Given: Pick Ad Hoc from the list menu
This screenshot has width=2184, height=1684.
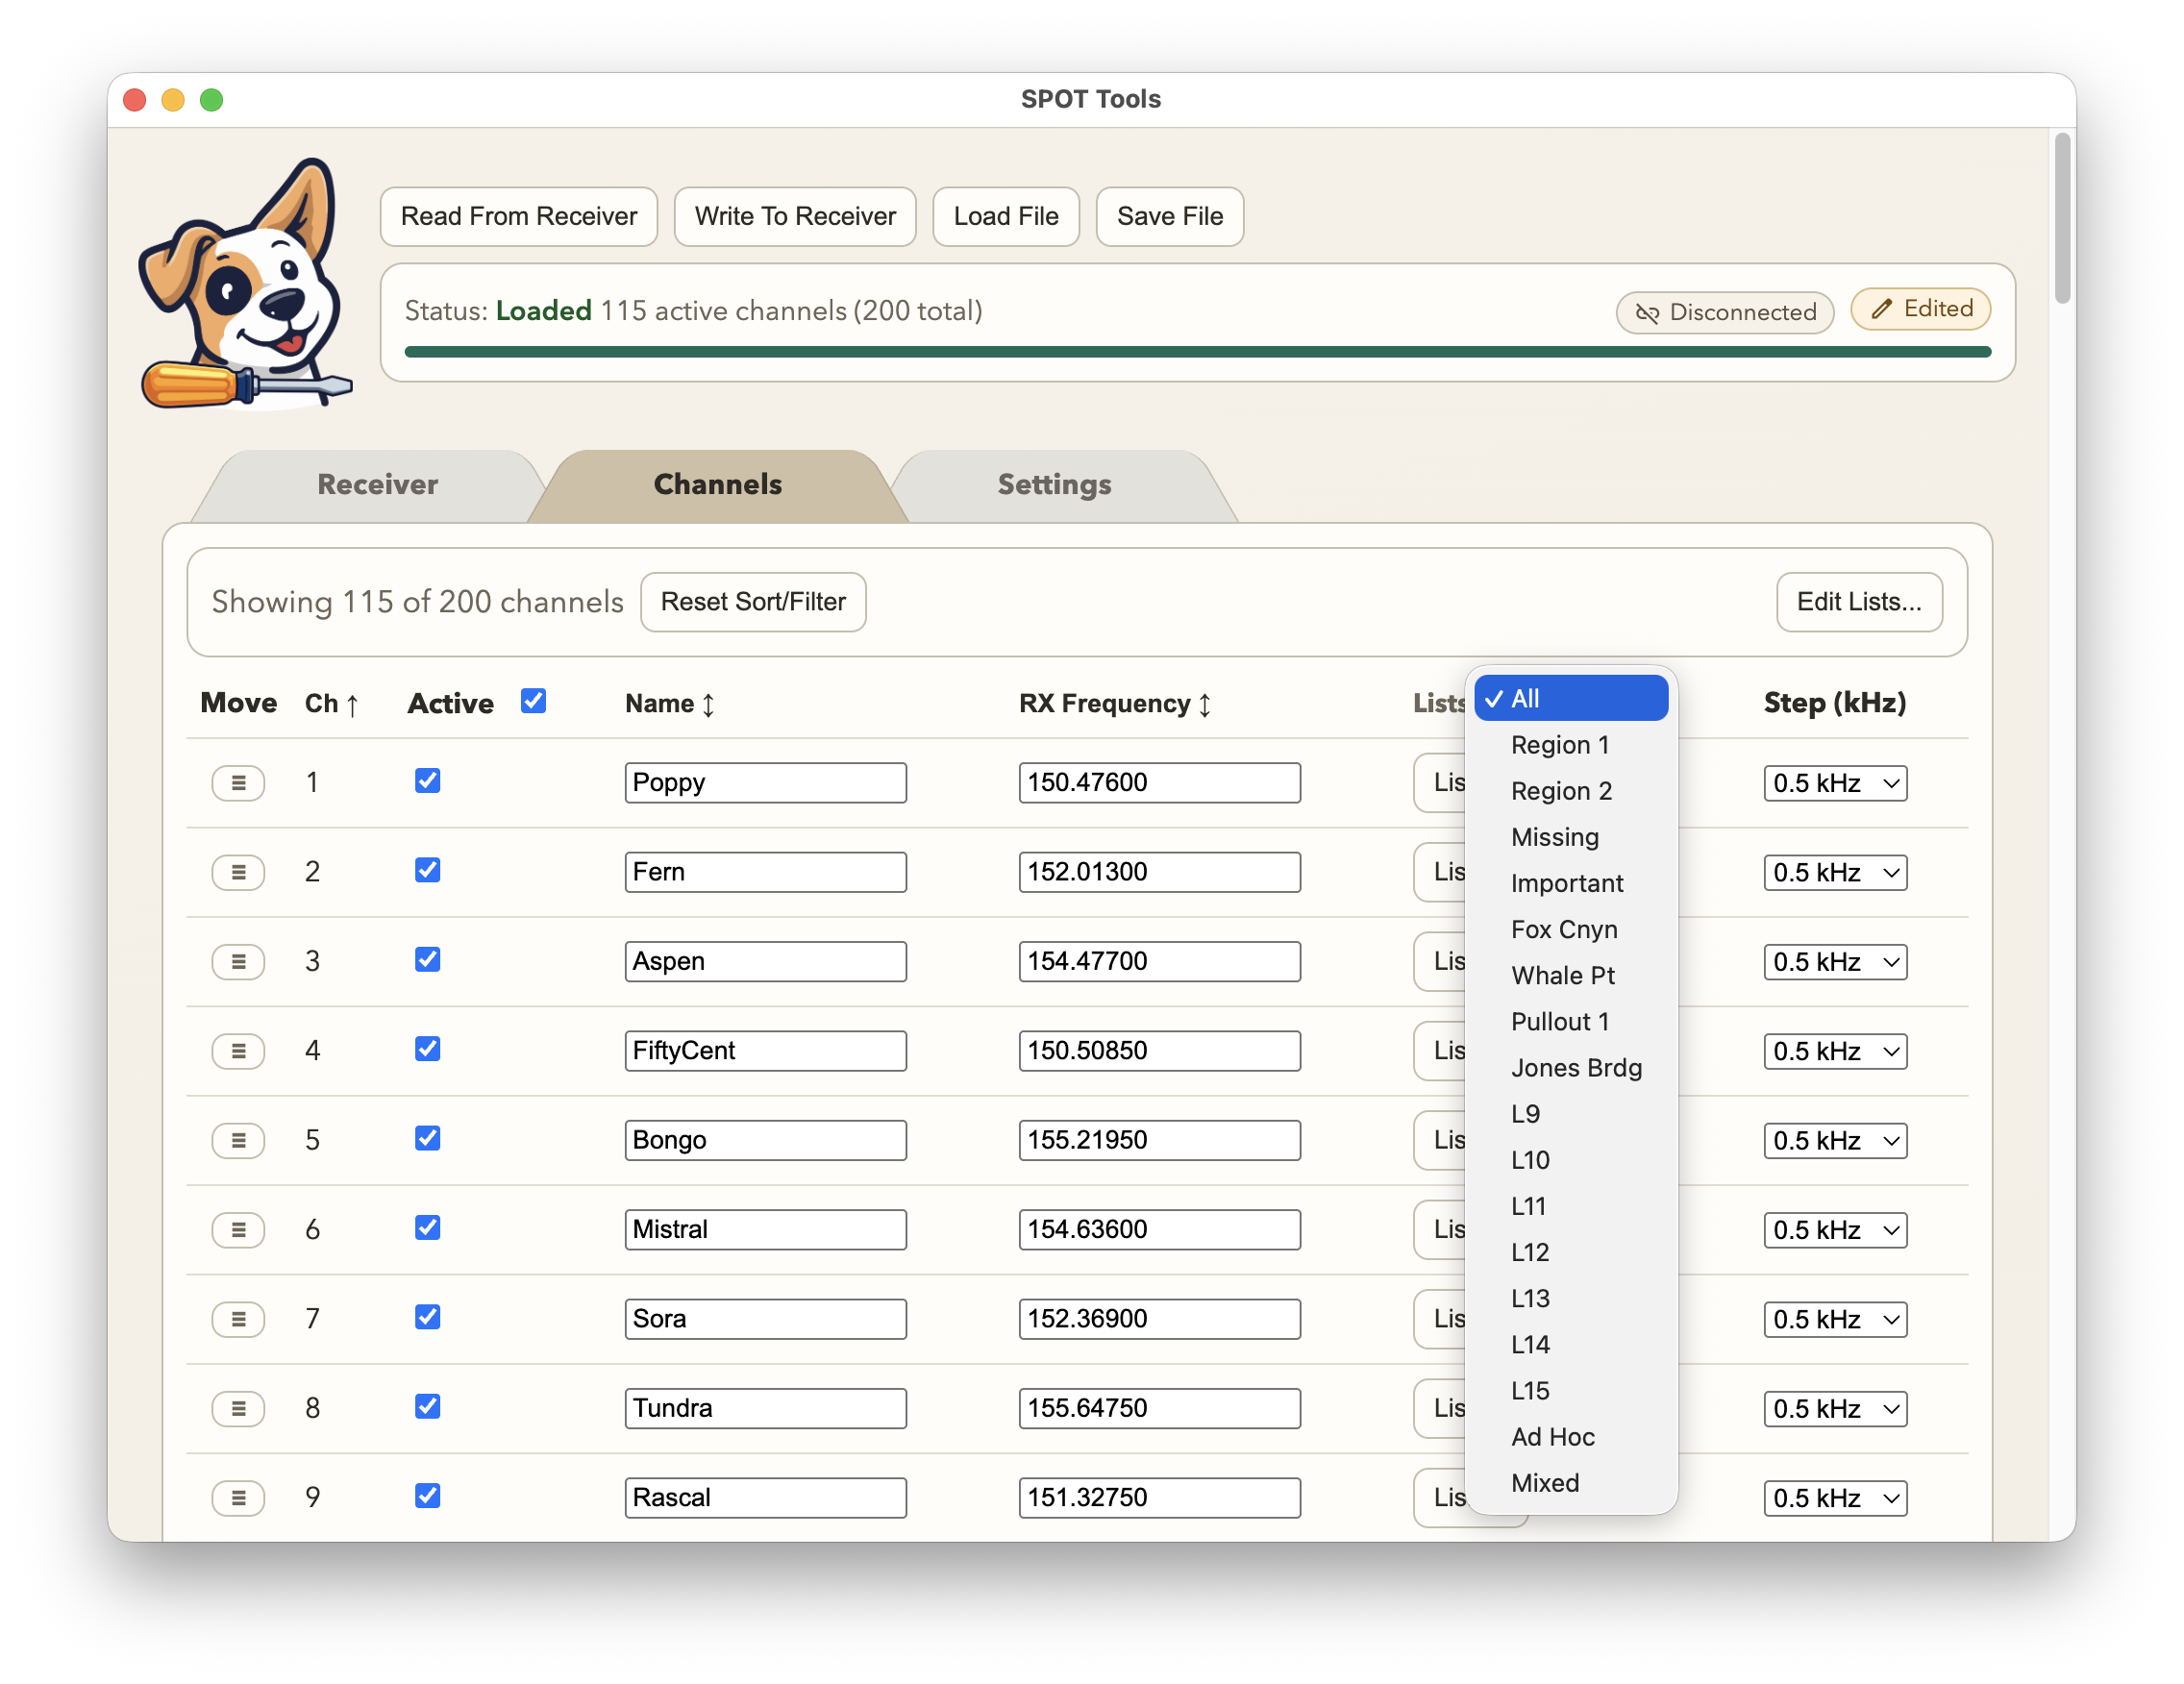Looking at the screenshot, I should (x=1571, y=1436).
